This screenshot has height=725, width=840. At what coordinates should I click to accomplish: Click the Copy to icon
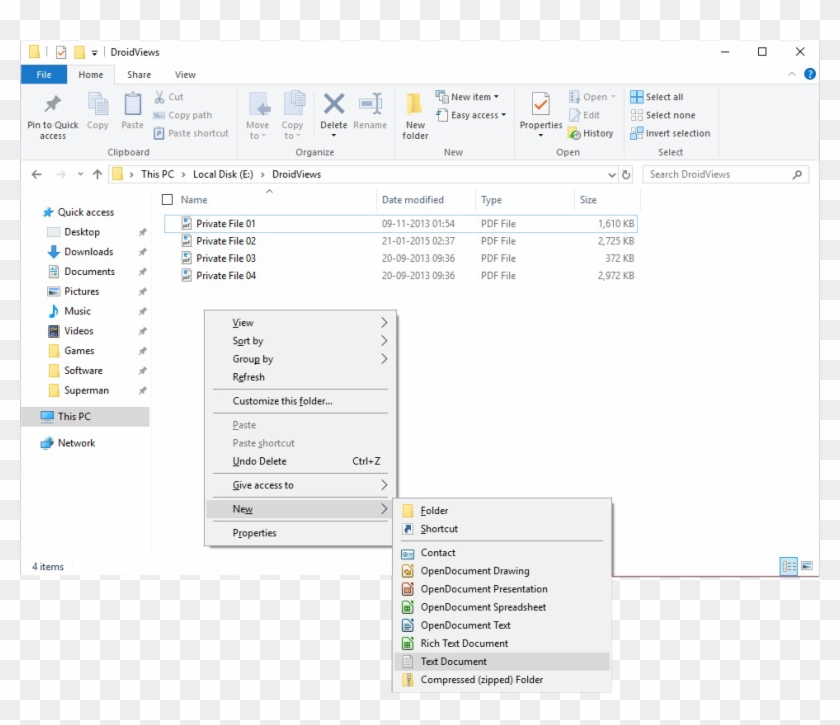(294, 103)
